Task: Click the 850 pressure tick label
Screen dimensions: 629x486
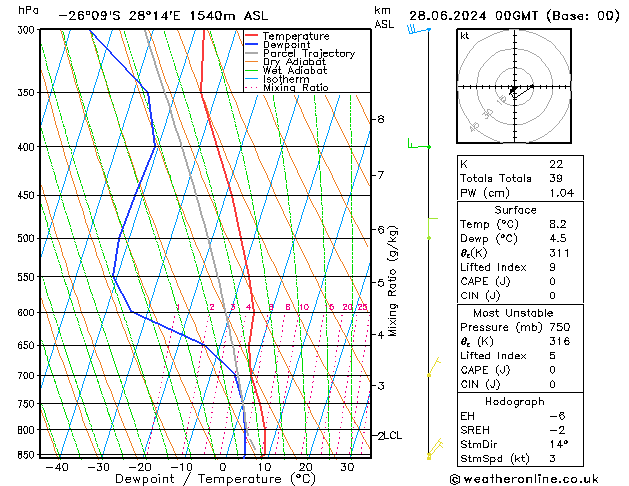Action: point(28,455)
